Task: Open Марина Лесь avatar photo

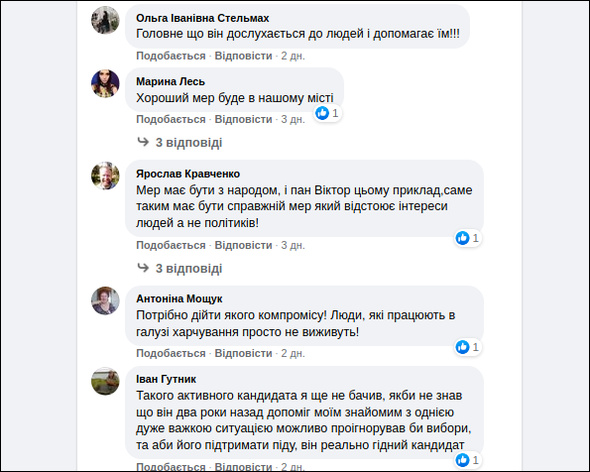Action: coord(105,83)
